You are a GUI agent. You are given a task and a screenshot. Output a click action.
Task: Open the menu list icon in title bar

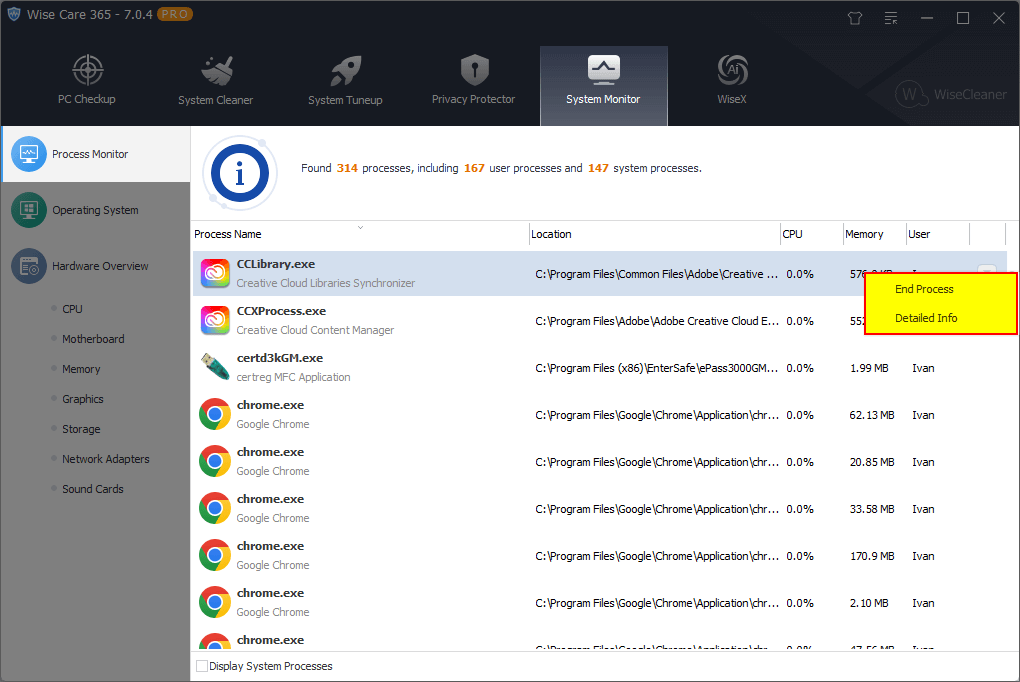point(891,18)
